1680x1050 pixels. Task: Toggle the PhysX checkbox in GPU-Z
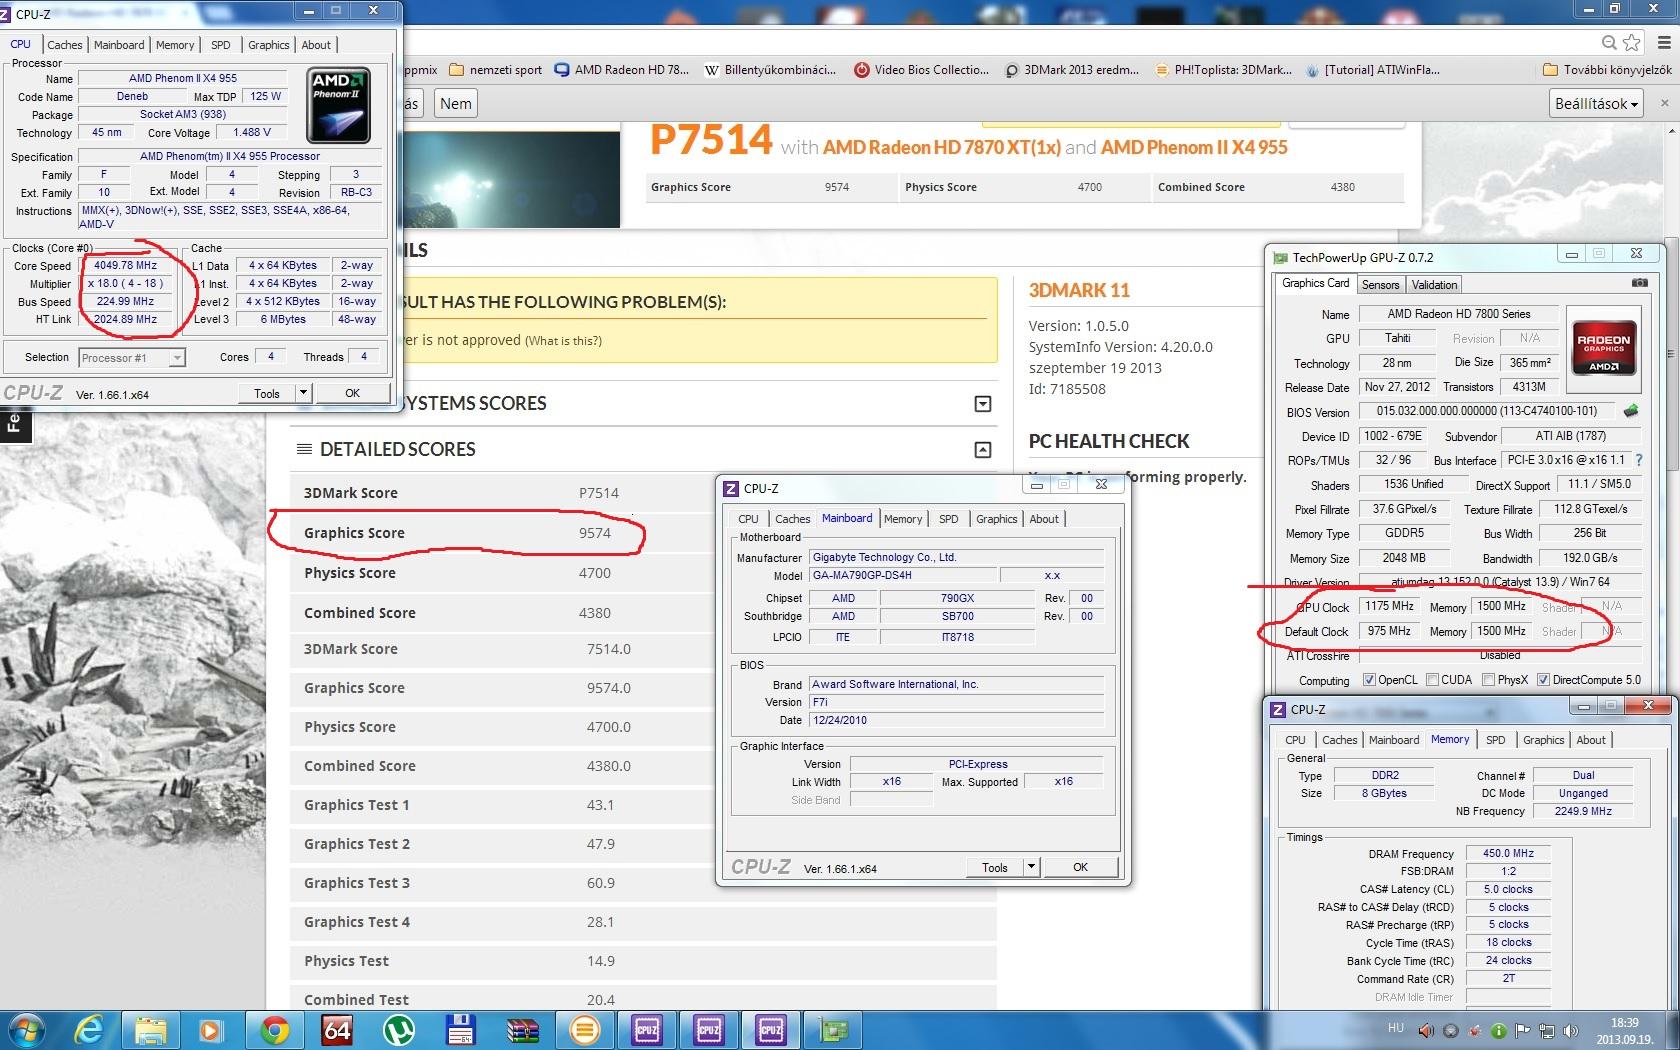(1488, 680)
